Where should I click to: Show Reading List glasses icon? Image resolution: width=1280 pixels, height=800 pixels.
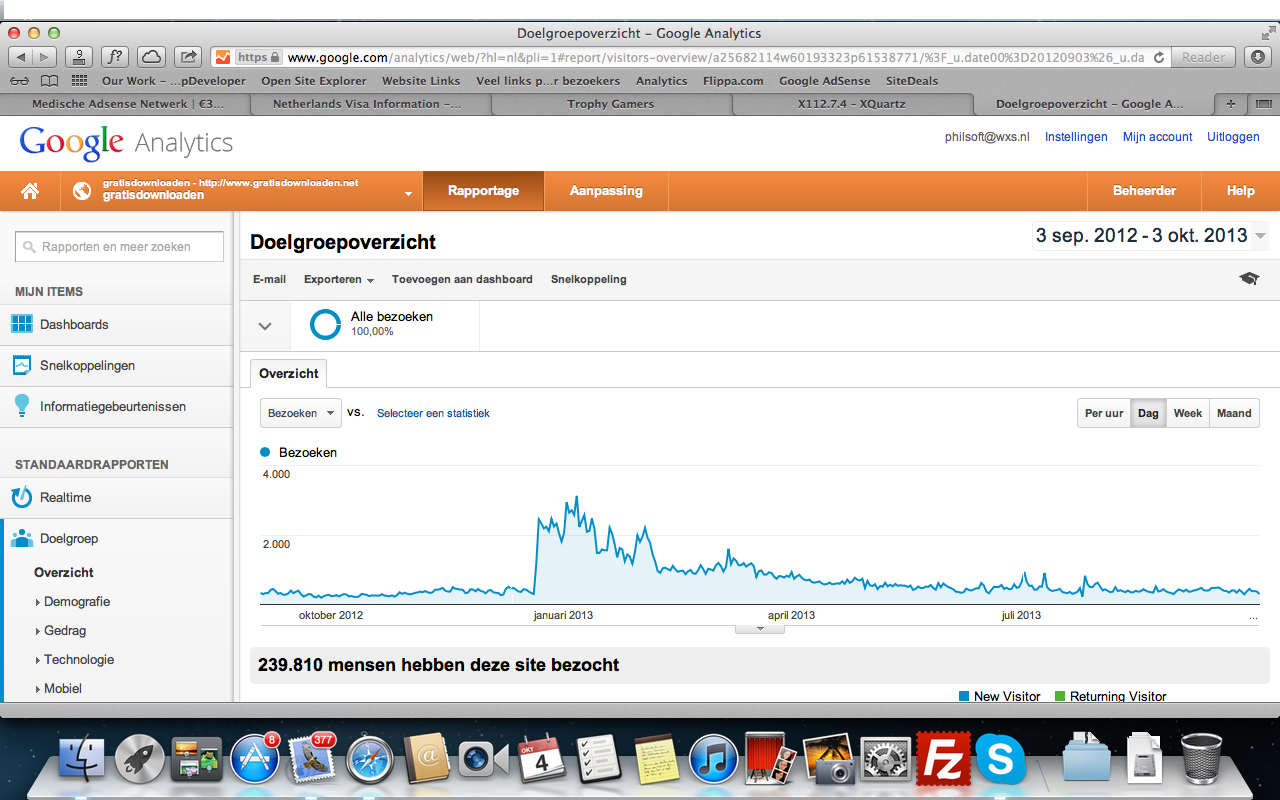point(19,81)
